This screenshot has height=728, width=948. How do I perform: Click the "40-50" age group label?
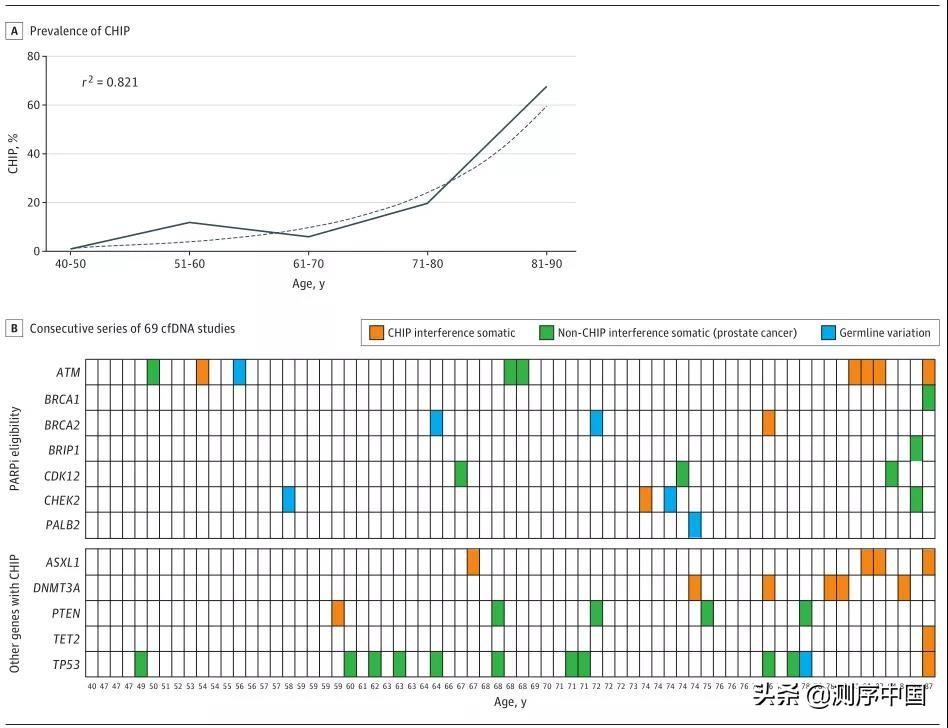tap(71, 264)
